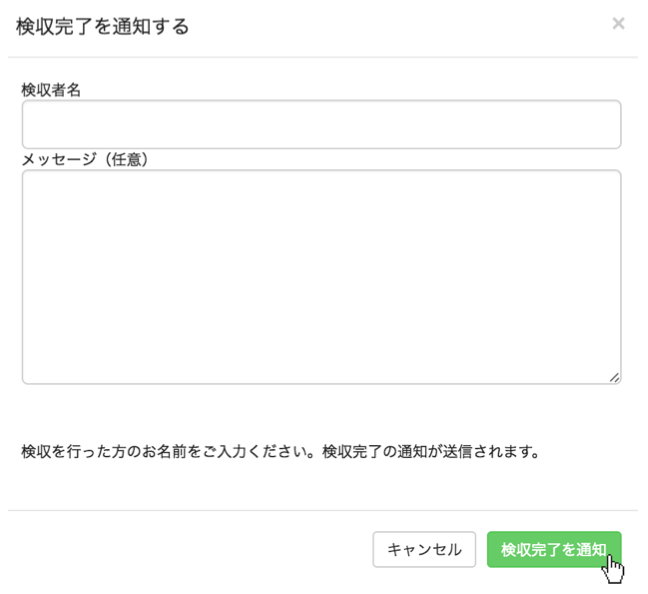
Task: Activate the large field under メッセージ
Action: [x=322, y=277]
